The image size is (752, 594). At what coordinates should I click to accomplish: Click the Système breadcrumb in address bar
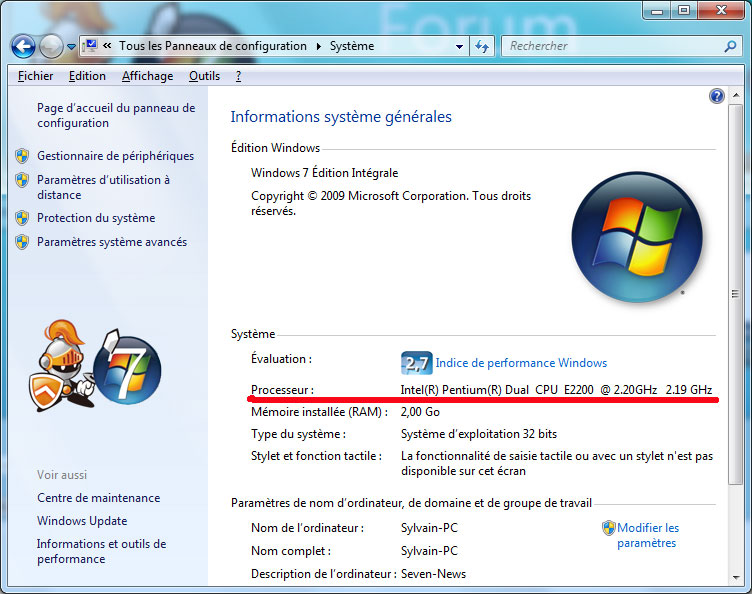pos(352,46)
